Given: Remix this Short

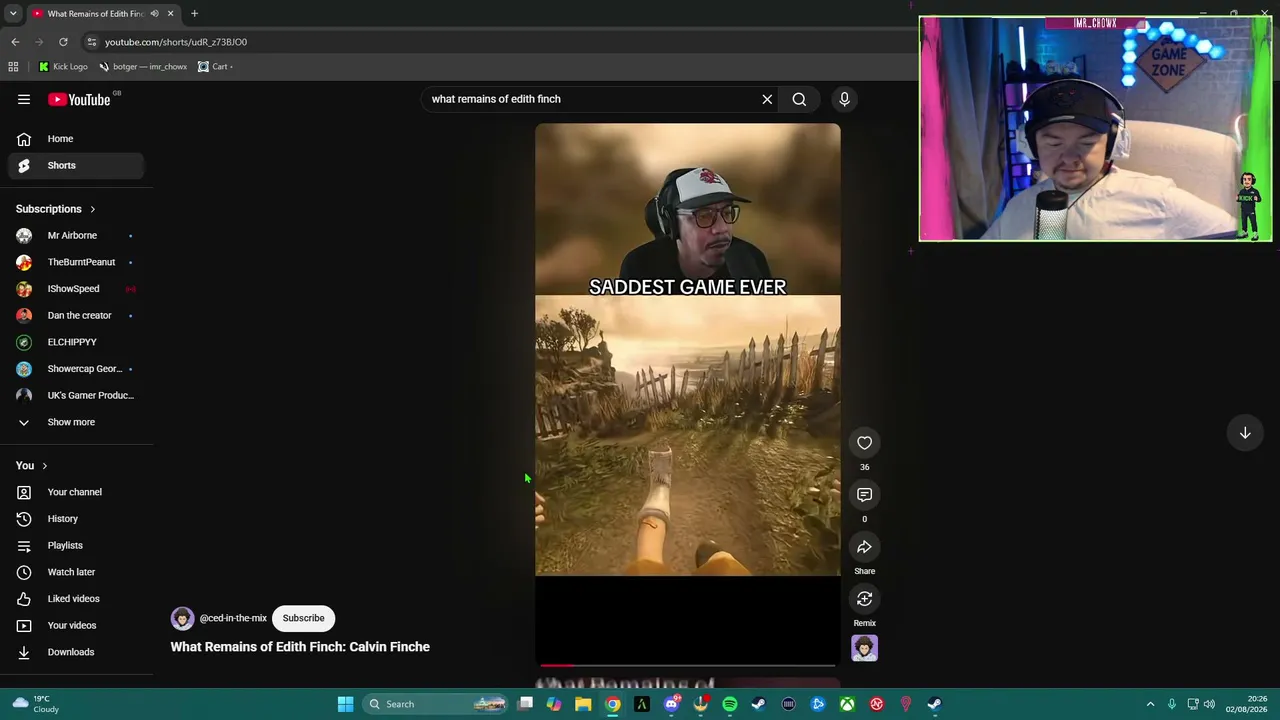Looking at the screenshot, I should click(x=864, y=599).
